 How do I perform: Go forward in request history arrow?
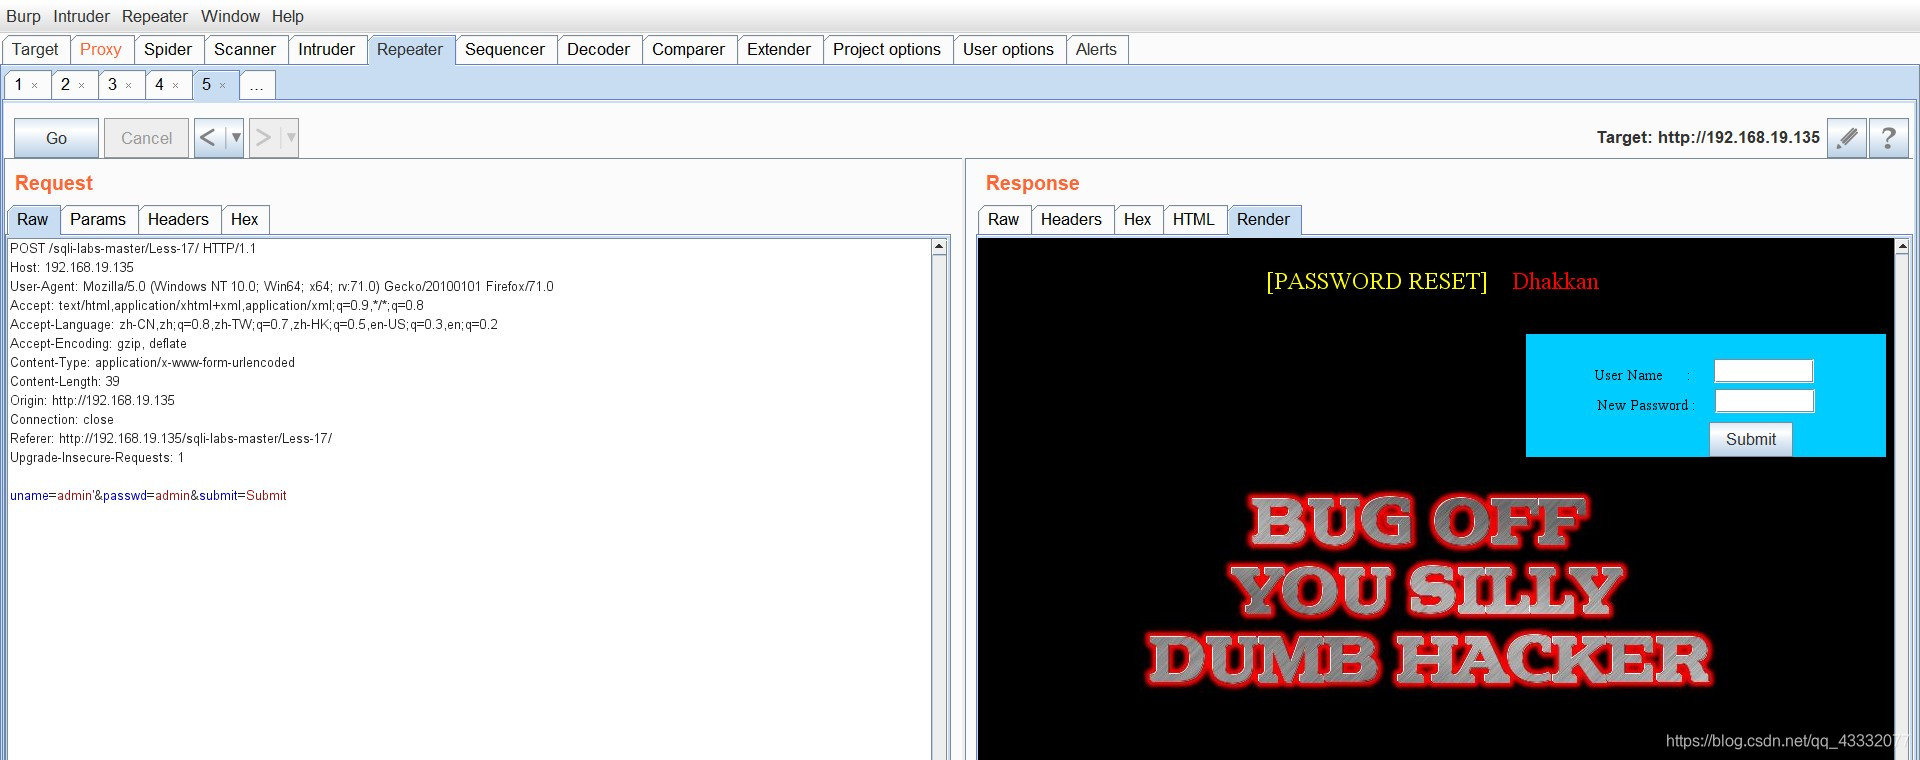pos(263,138)
